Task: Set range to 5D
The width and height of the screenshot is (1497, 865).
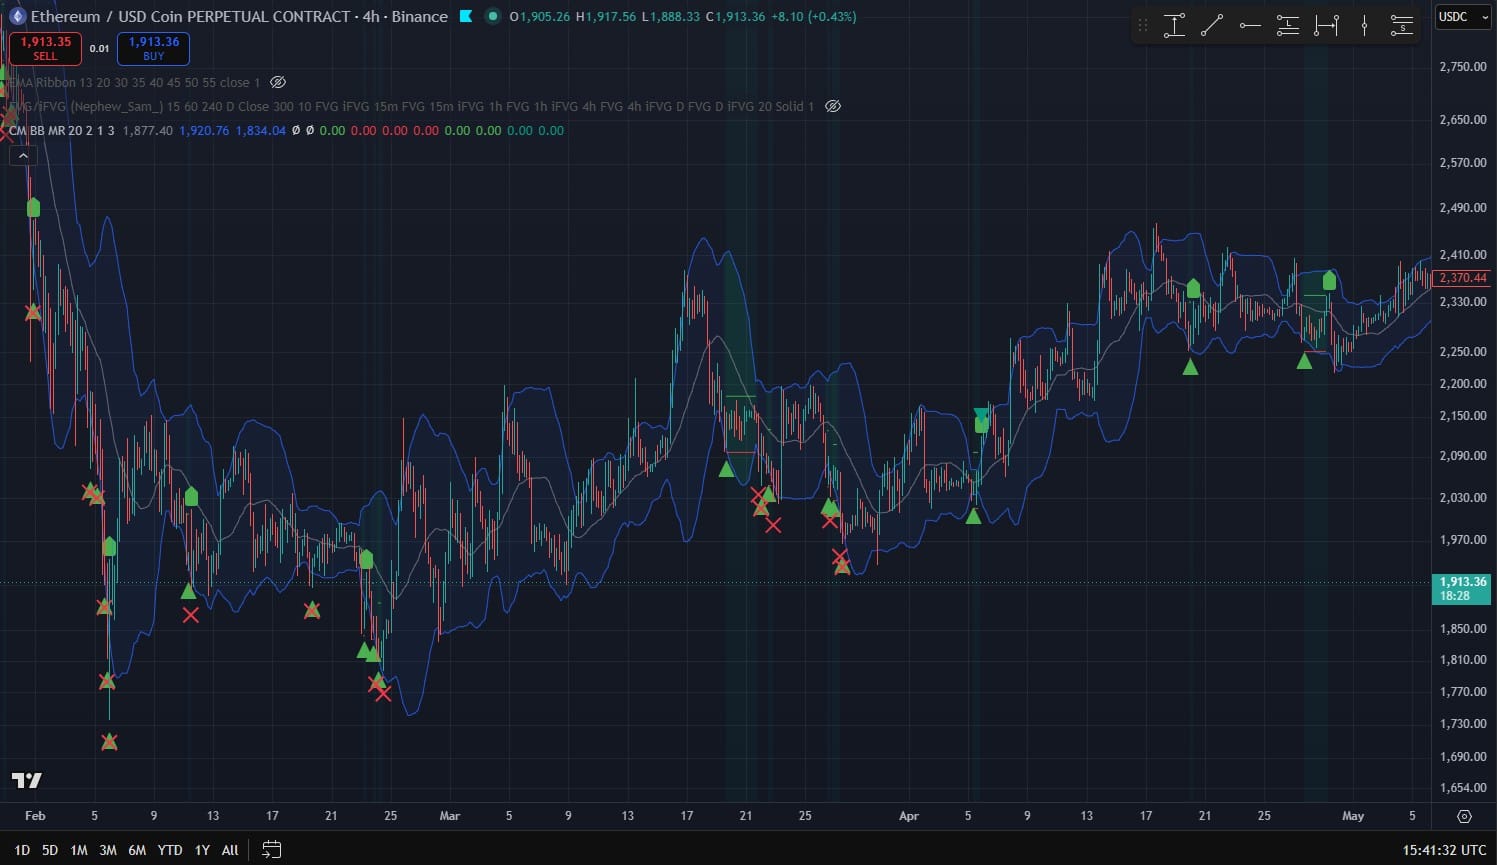Action: 50,850
